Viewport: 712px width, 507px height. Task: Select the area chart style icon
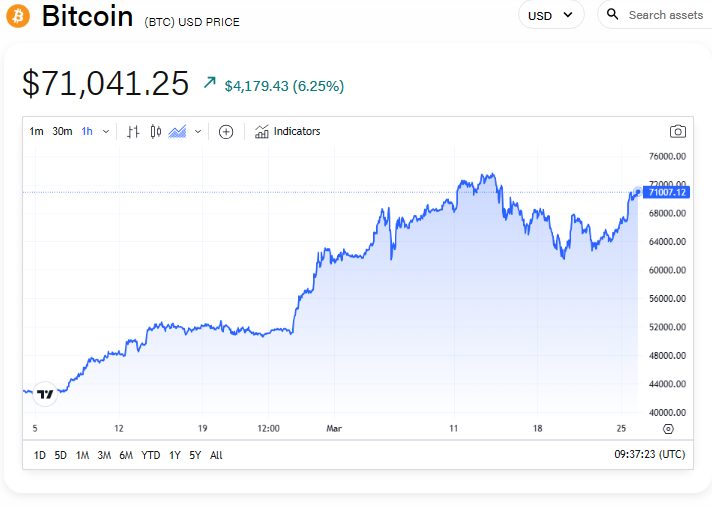178,131
